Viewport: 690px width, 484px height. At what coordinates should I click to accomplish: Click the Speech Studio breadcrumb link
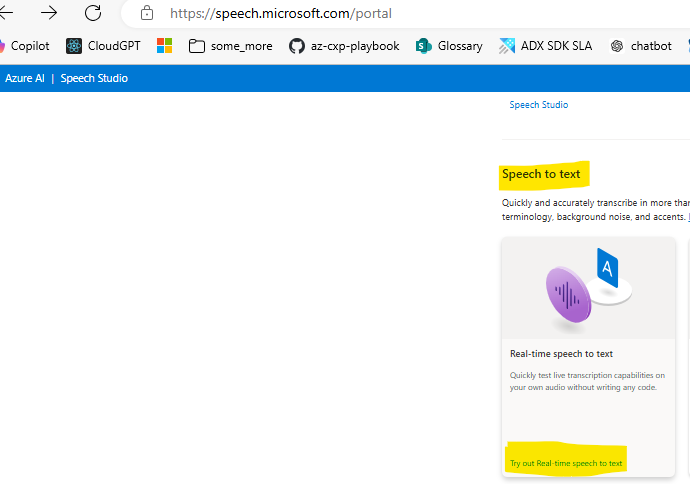539,105
